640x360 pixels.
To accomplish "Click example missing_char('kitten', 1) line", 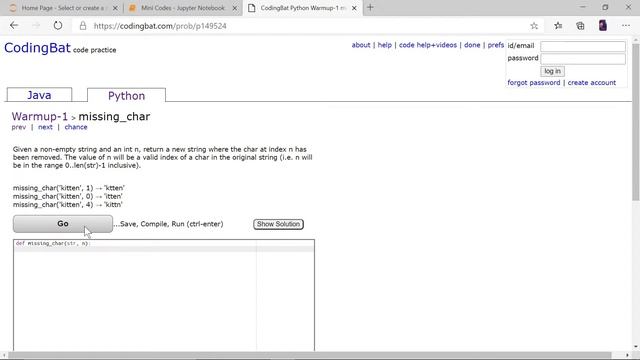I will [x=69, y=188].
